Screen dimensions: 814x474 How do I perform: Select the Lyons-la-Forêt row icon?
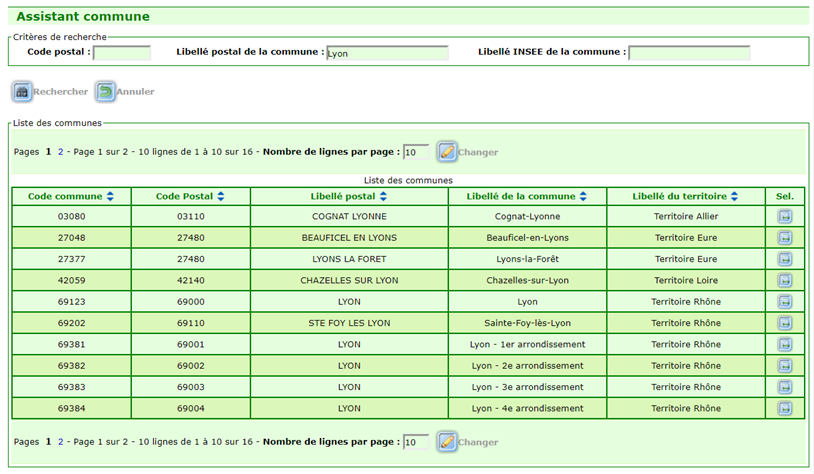click(785, 259)
